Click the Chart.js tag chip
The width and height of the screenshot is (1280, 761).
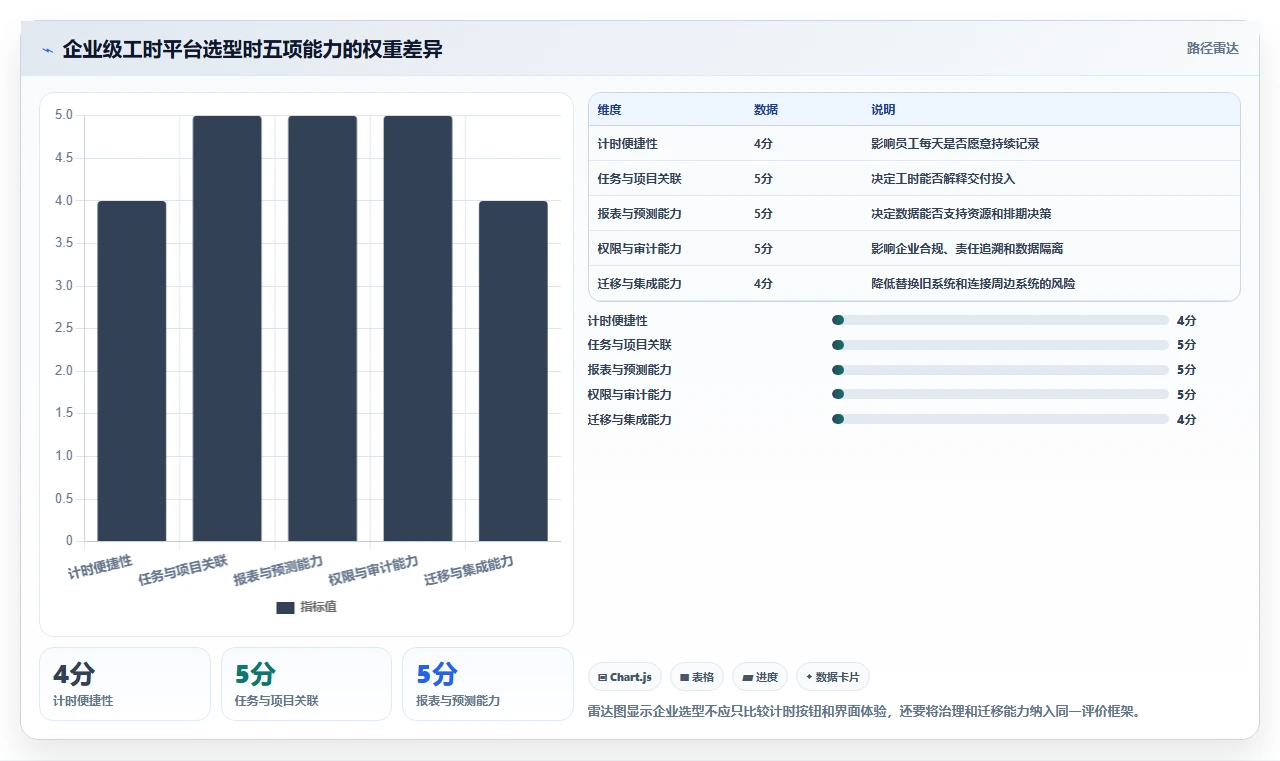[x=625, y=677]
